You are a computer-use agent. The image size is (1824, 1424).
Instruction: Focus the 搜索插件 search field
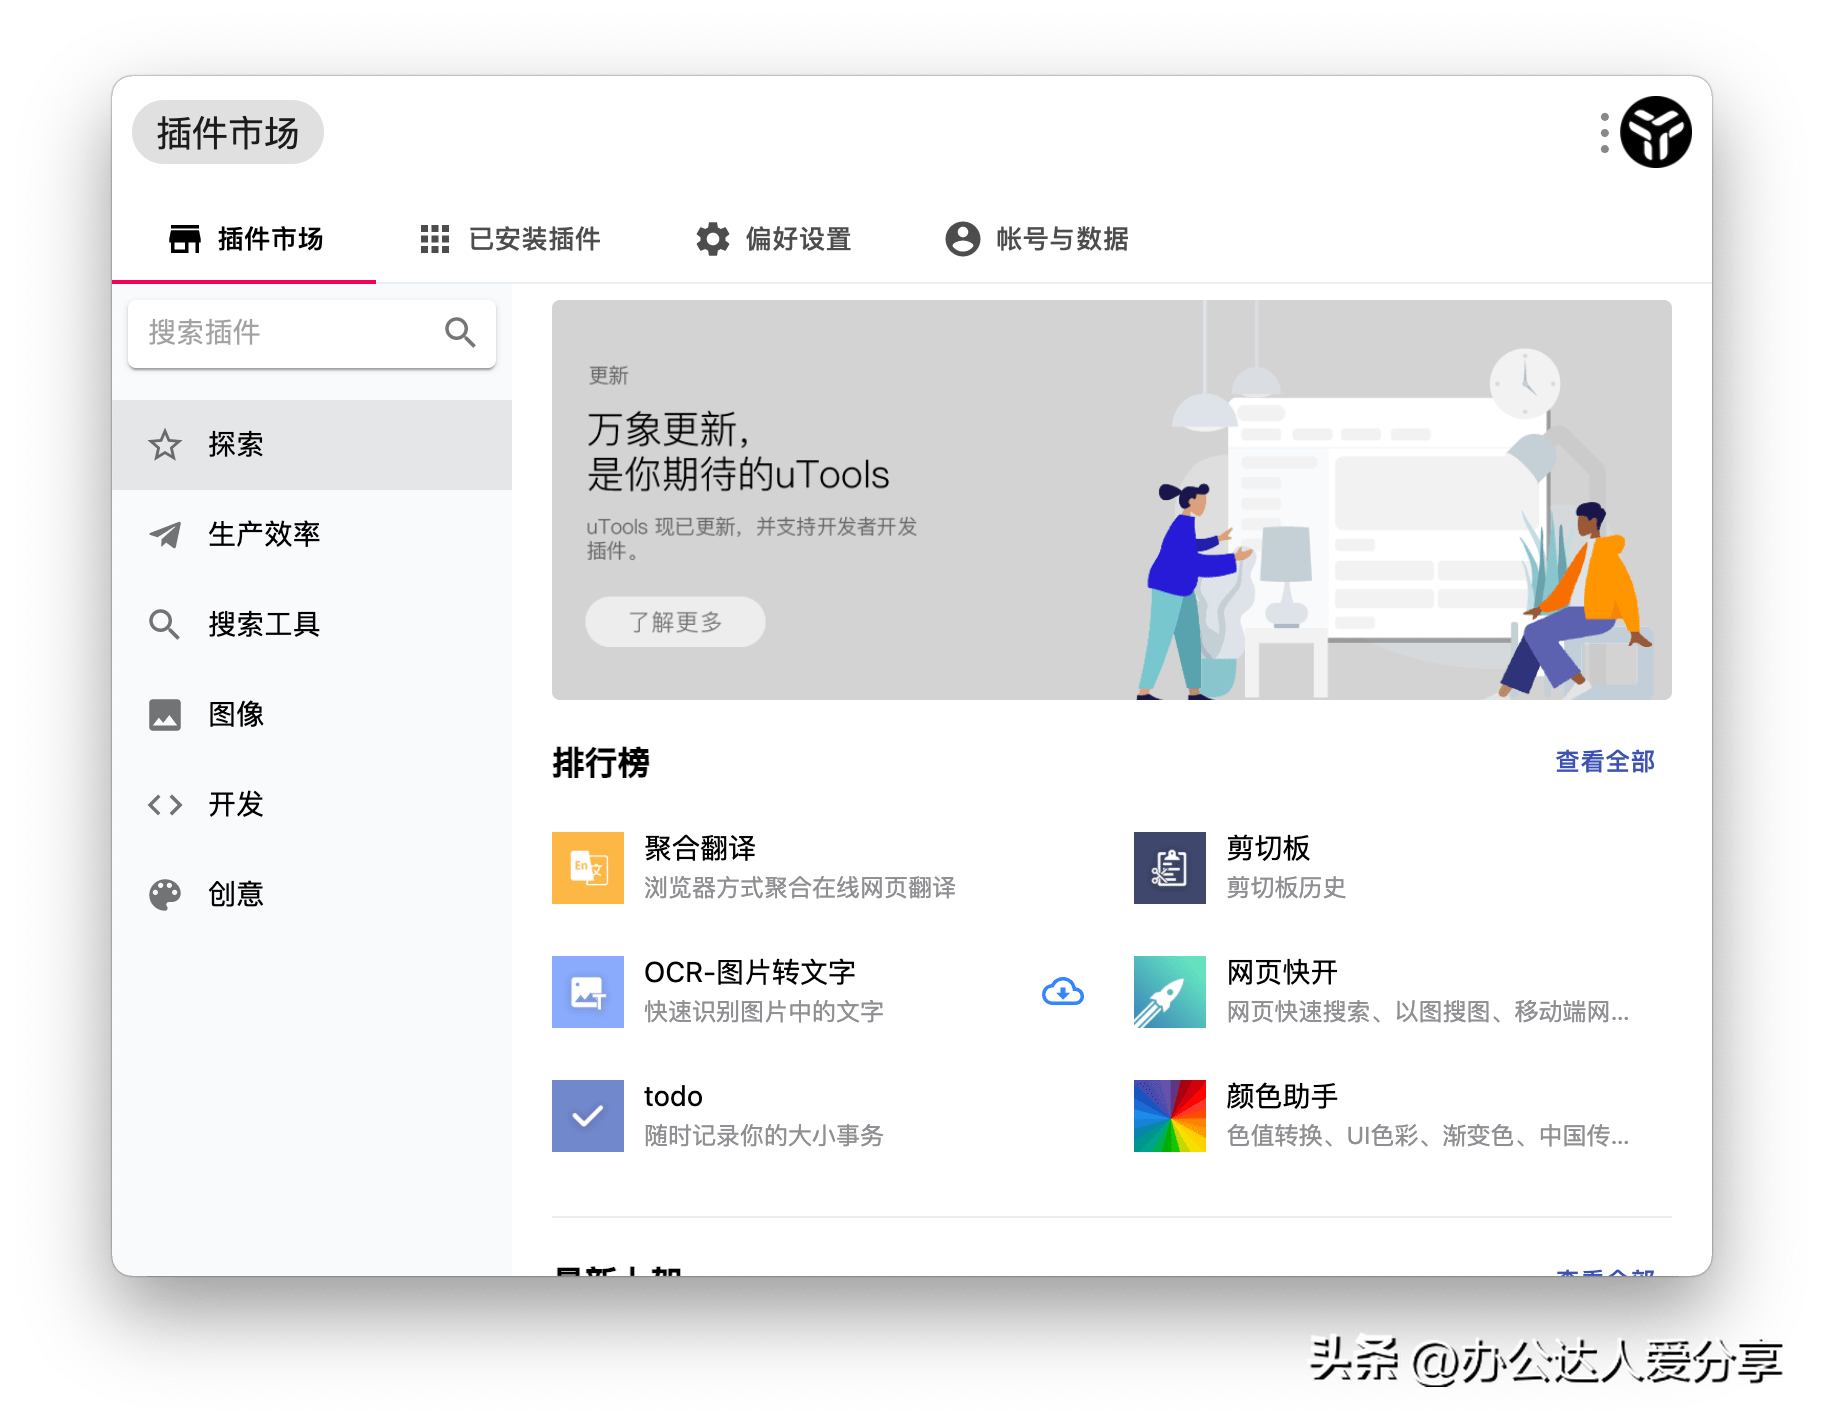tap(312, 333)
